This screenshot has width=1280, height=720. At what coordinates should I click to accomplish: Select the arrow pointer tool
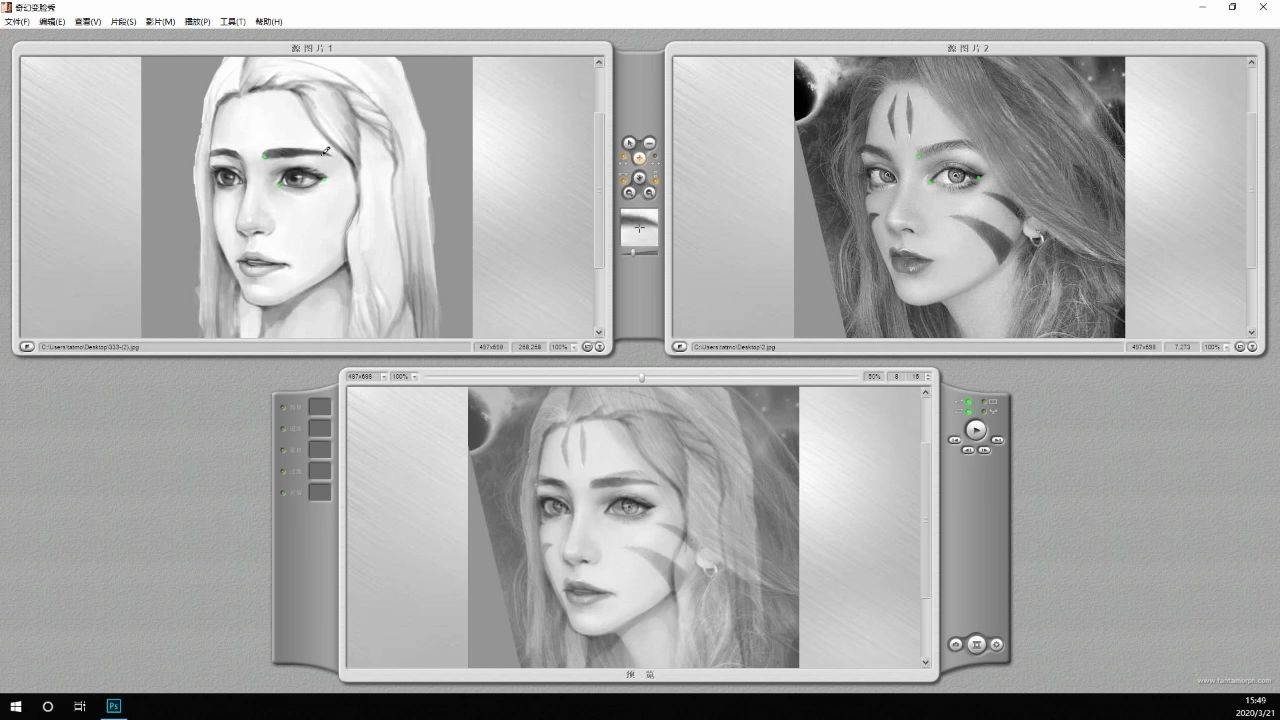pyautogui.click(x=629, y=143)
